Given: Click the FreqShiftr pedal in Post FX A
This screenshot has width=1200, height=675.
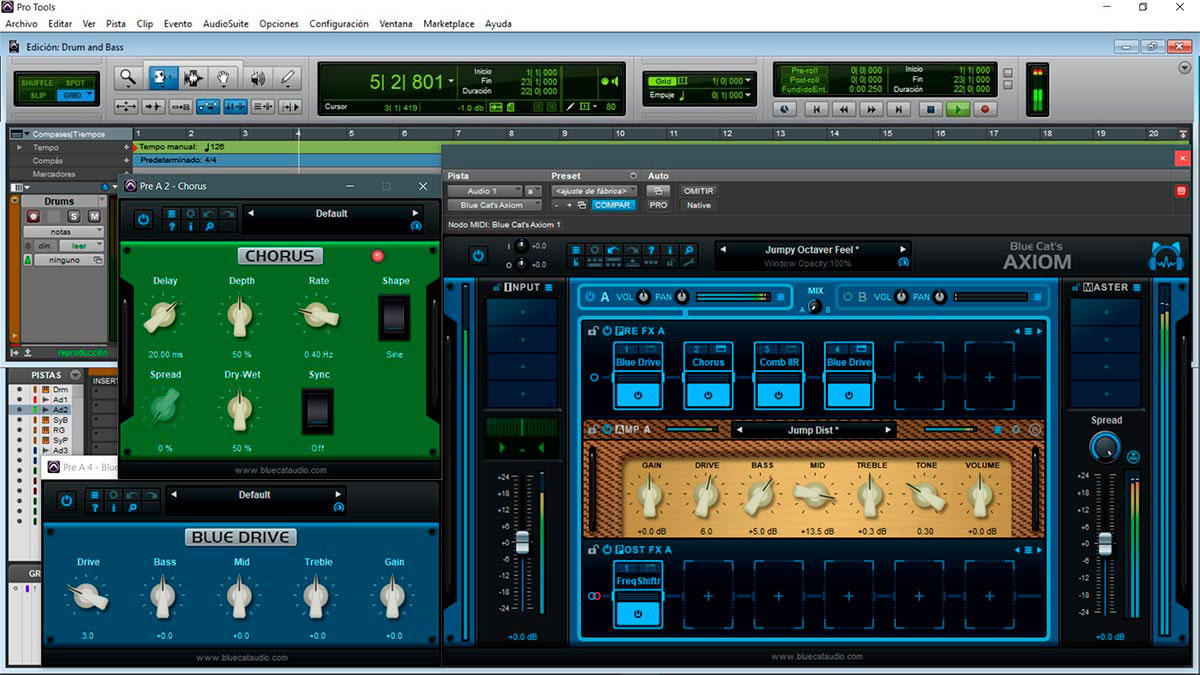Looking at the screenshot, I should [x=638, y=581].
